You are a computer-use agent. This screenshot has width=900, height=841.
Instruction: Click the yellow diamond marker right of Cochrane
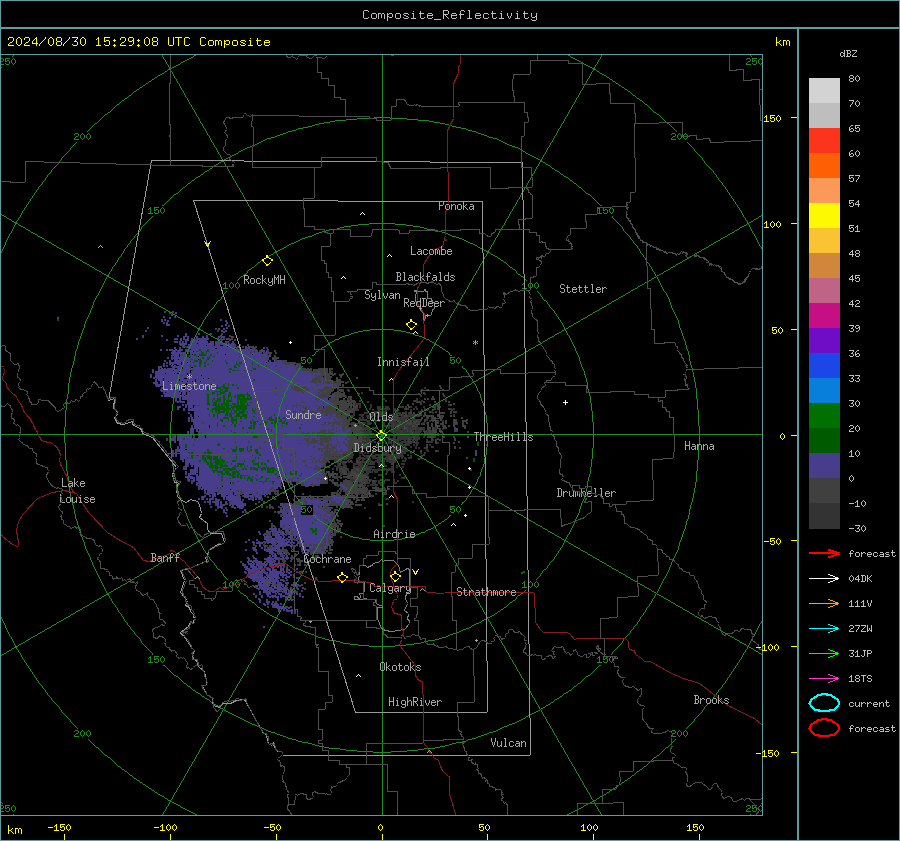(342, 577)
